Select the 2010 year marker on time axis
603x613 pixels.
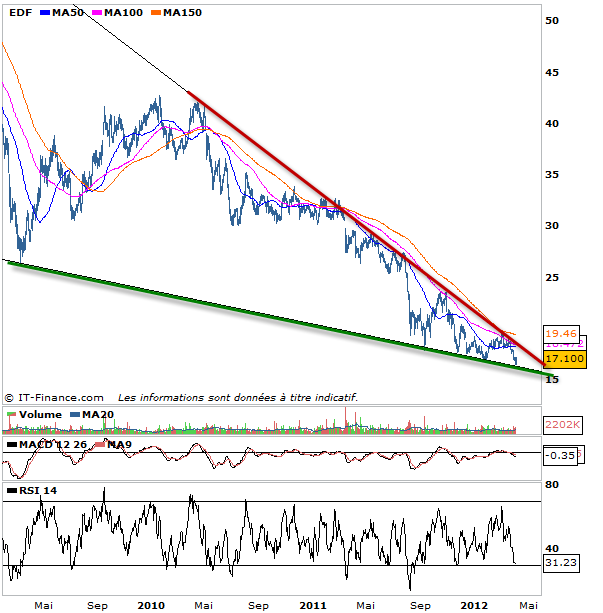[150, 604]
